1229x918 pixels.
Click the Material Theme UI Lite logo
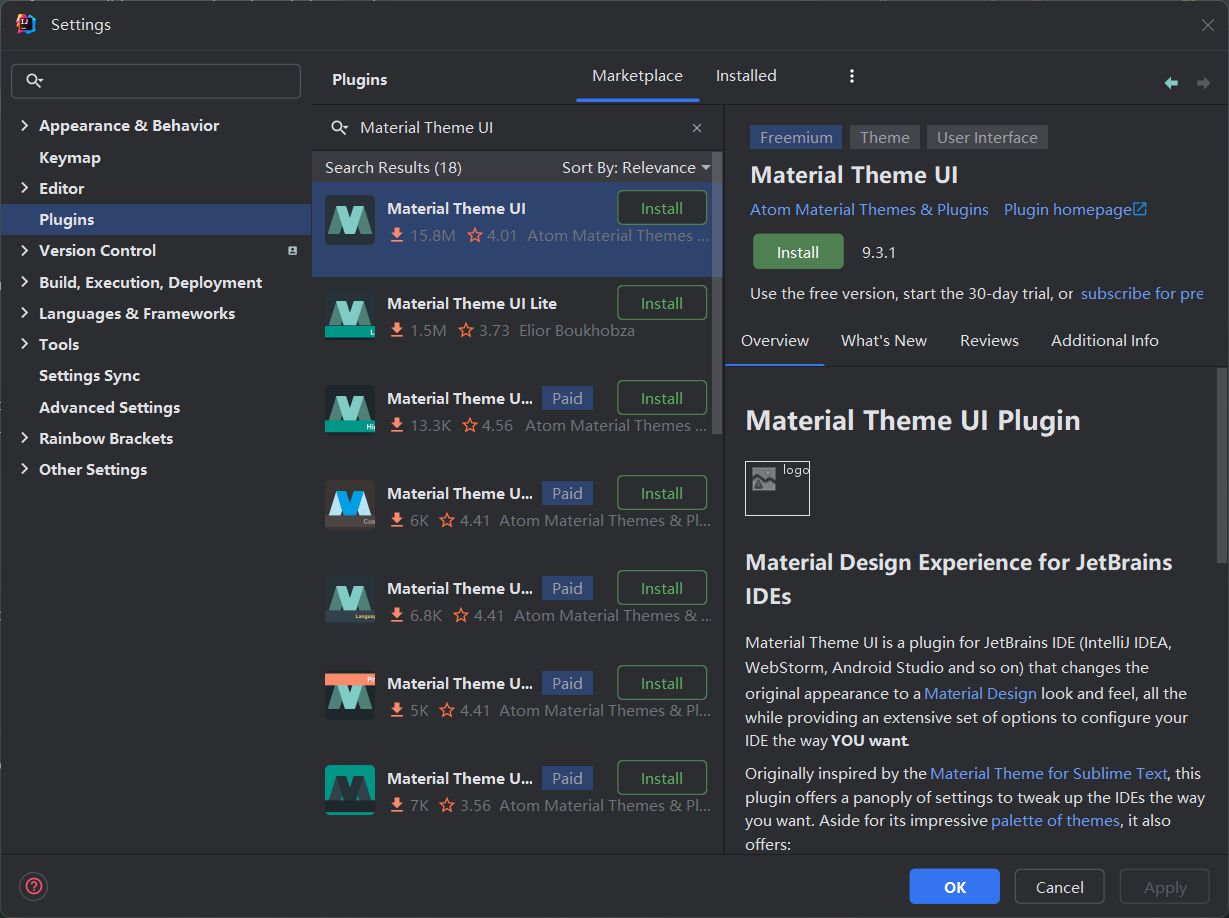(350, 315)
